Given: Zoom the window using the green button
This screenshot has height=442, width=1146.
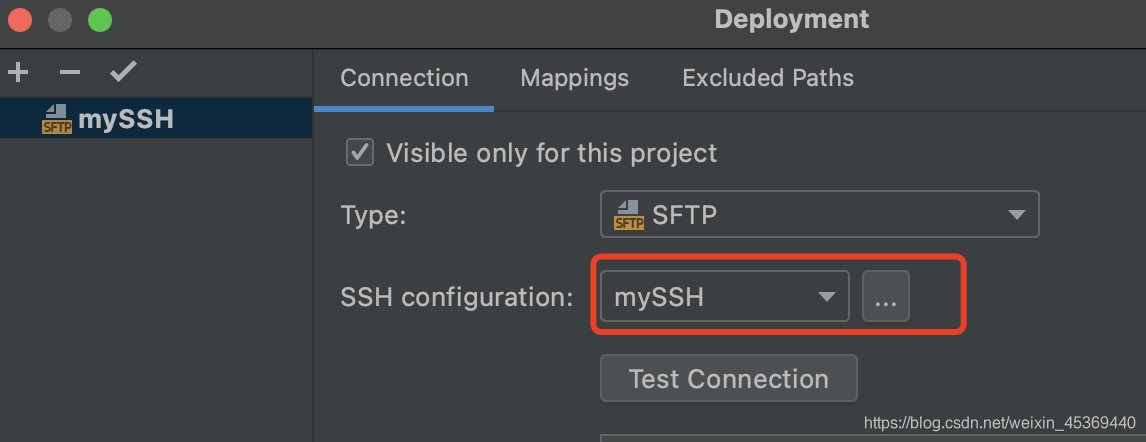Looking at the screenshot, I should (99, 19).
